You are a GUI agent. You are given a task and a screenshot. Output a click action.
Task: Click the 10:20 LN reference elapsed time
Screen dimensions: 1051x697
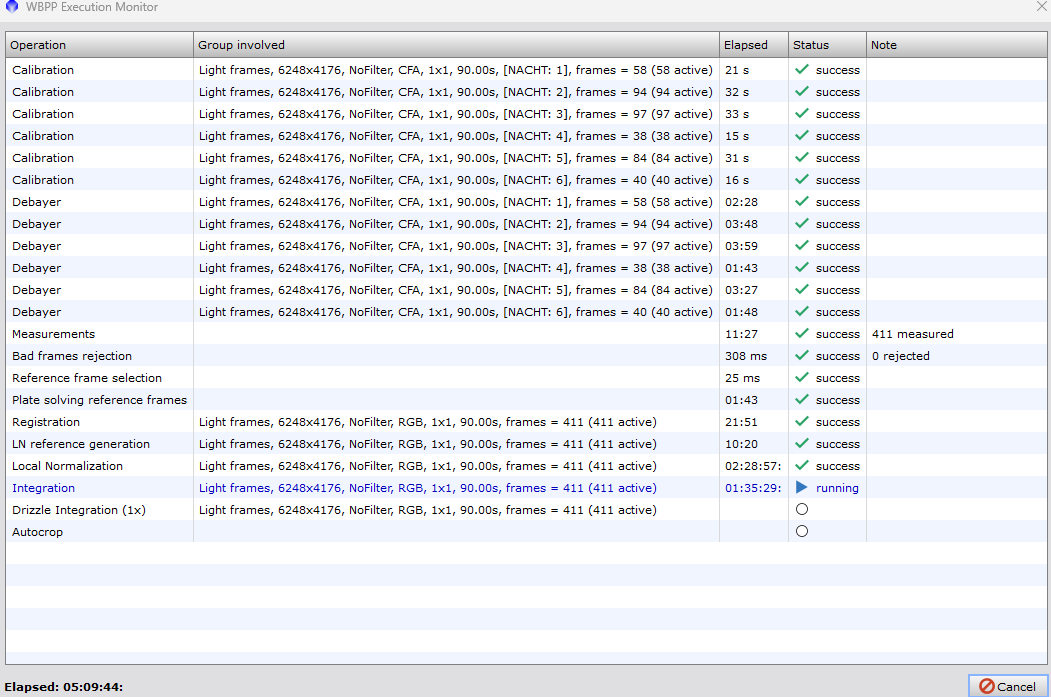[741, 444]
